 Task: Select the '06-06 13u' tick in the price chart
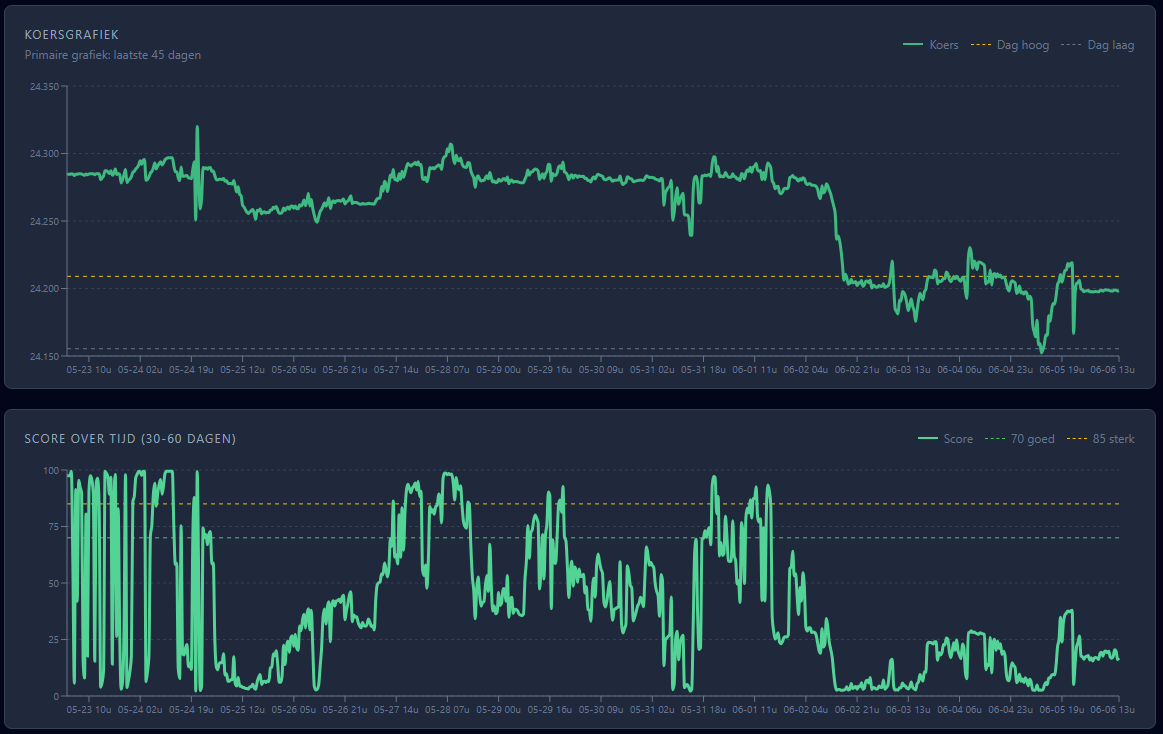[1112, 369]
